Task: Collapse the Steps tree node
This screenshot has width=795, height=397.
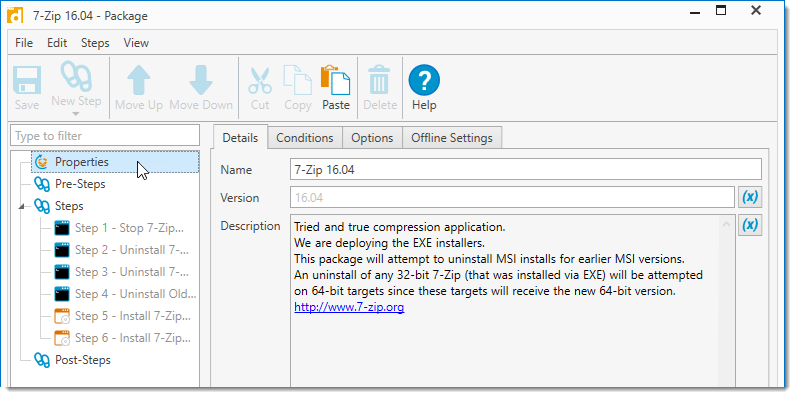Action: click(22, 206)
